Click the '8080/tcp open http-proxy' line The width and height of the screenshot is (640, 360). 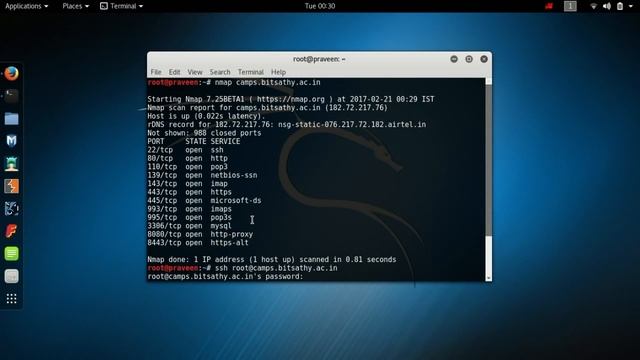pyautogui.click(x=200, y=234)
